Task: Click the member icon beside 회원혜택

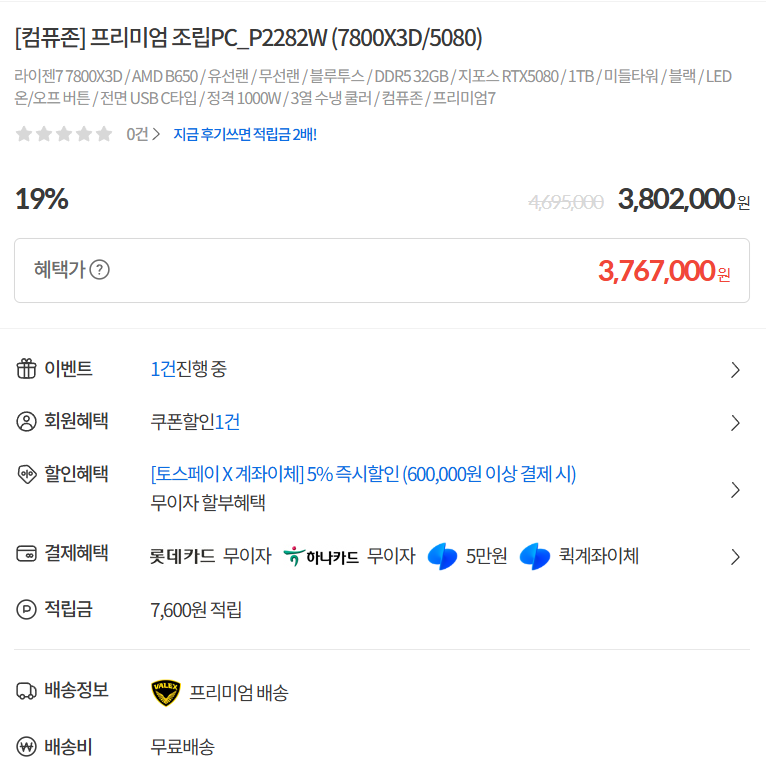Action: click(26, 422)
